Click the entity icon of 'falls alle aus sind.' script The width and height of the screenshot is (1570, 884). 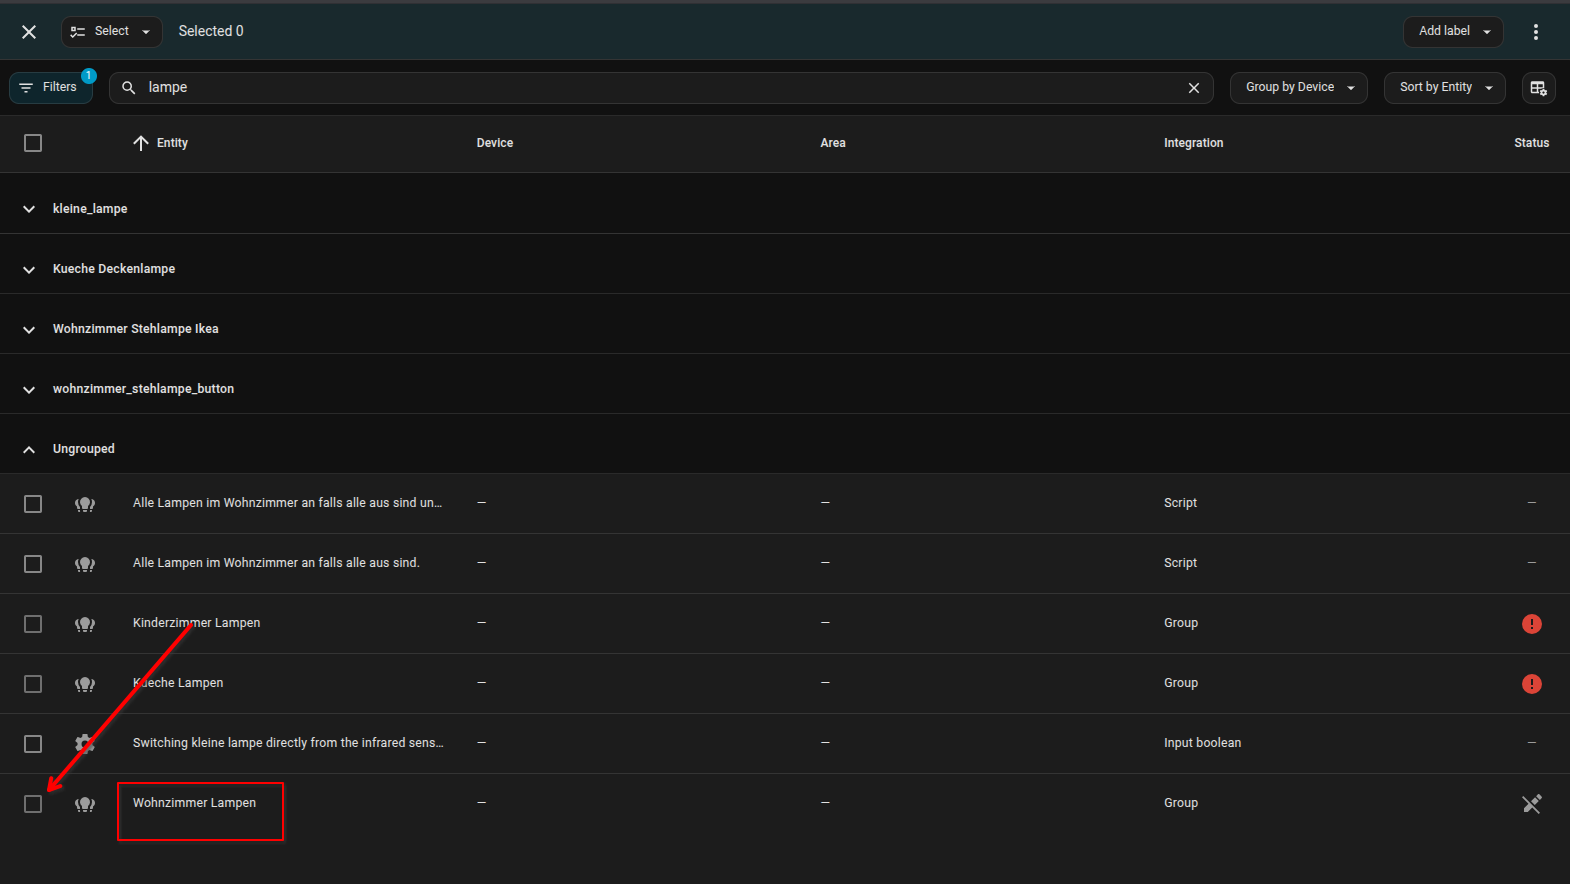(x=85, y=564)
